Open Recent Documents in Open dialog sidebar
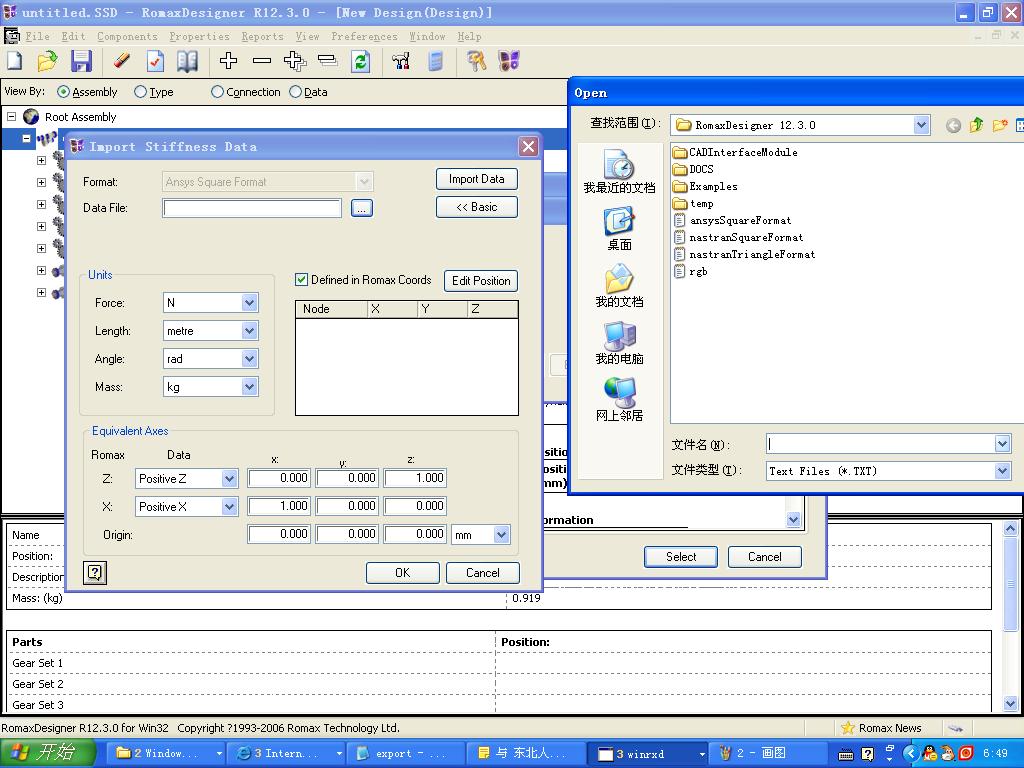 [619, 172]
